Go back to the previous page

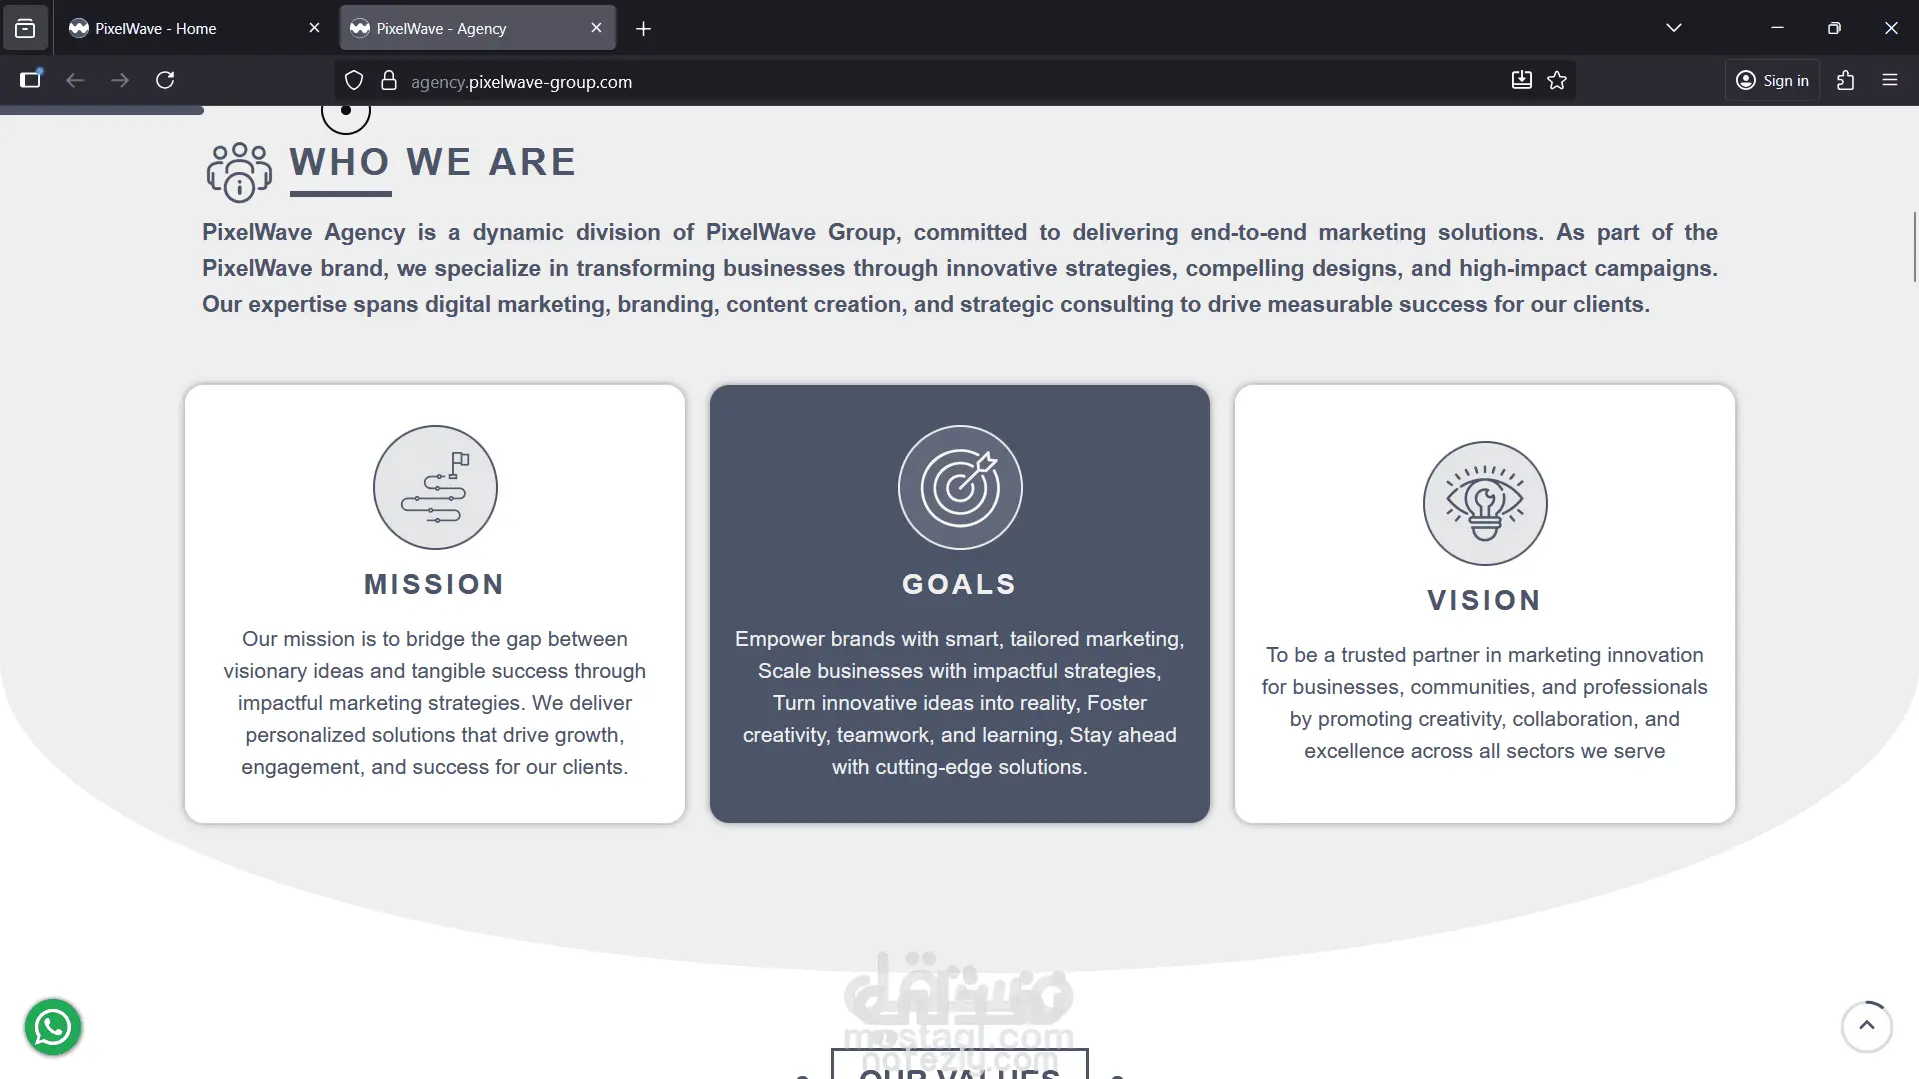point(75,80)
